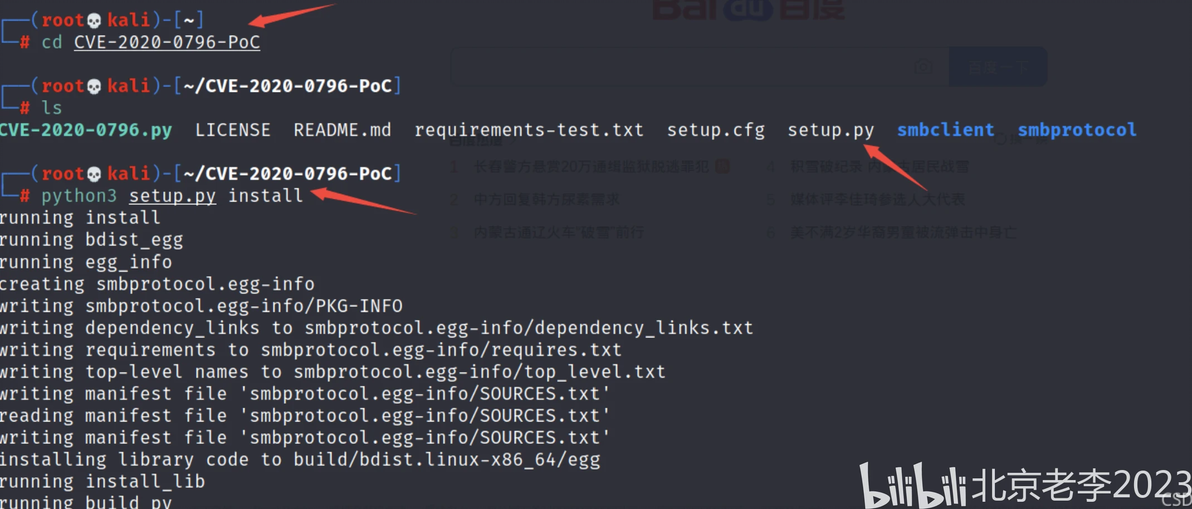1192x509 pixels.
Task: Click the smbprotocol directory name in ls output
Action: tap(1077, 130)
